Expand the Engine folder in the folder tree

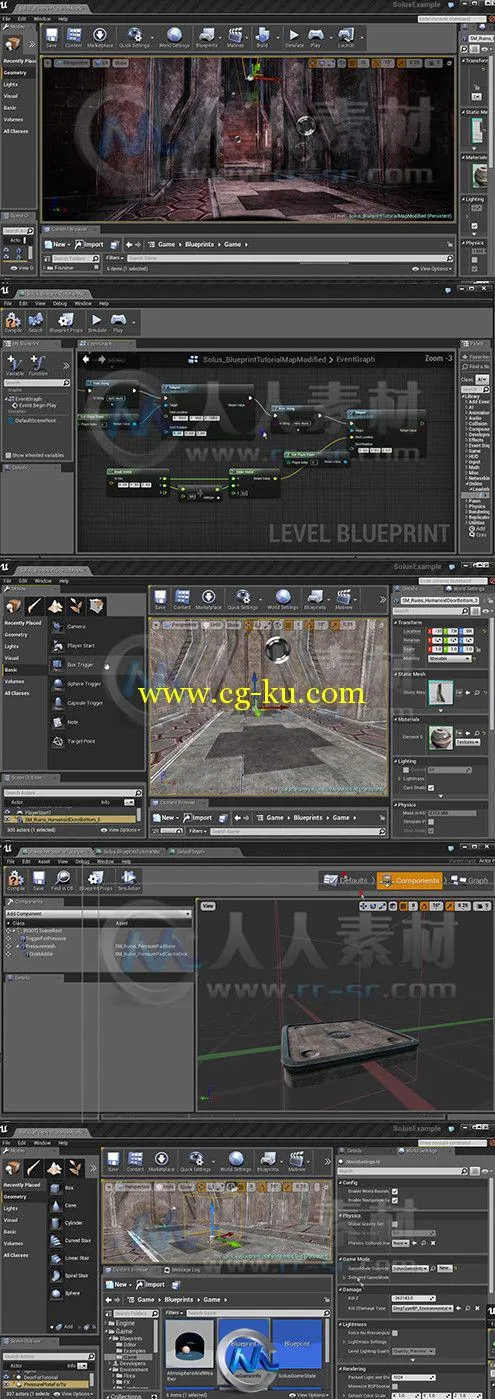tap(107, 1321)
